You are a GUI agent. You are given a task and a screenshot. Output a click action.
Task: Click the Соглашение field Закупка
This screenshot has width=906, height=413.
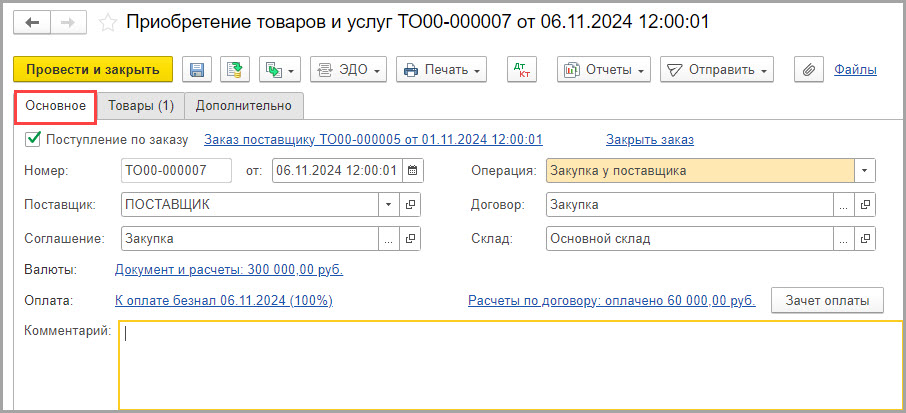click(x=250, y=239)
